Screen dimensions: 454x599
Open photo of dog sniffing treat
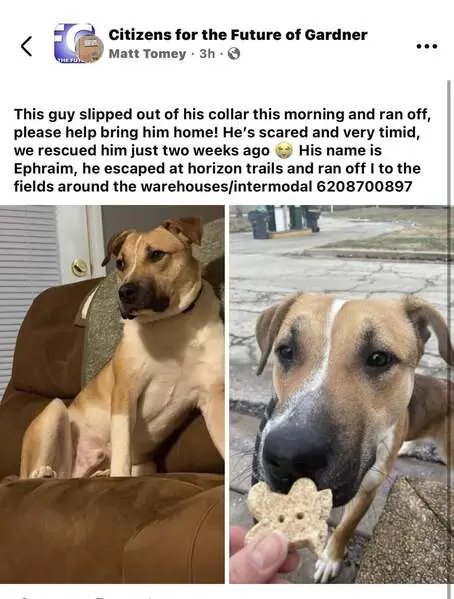click(342, 394)
